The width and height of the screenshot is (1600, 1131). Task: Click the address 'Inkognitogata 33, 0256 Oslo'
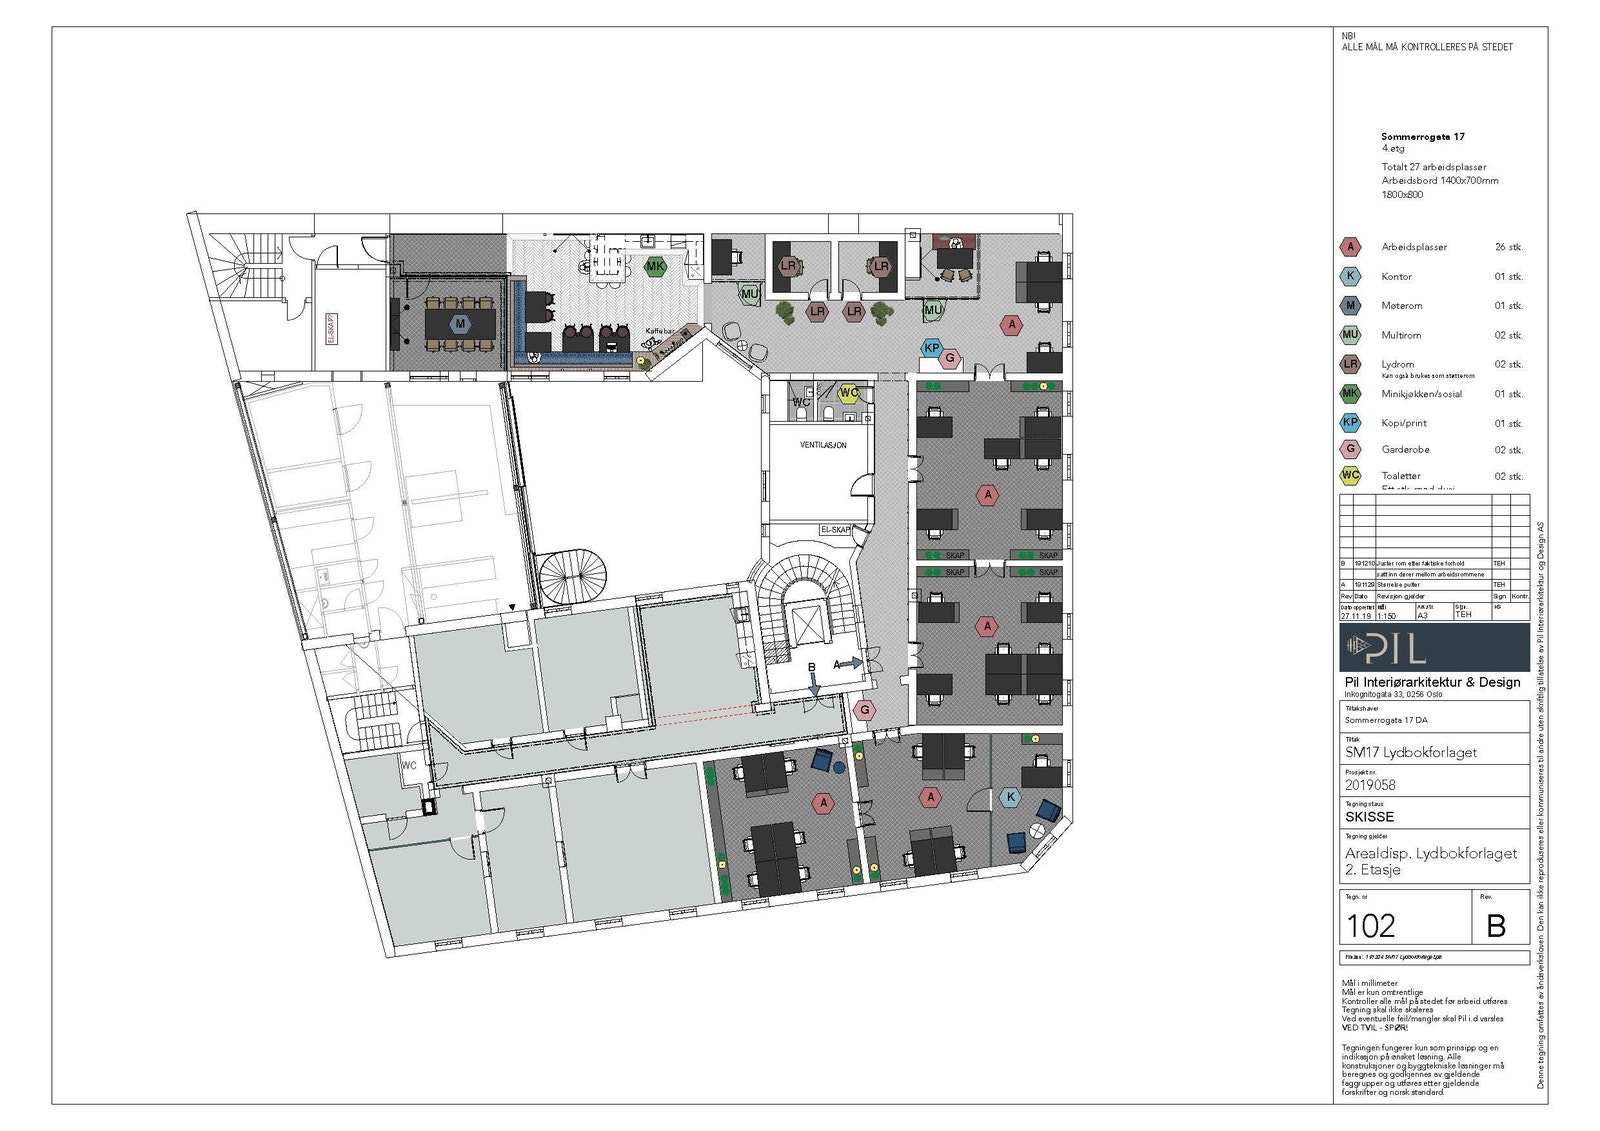click(1393, 694)
